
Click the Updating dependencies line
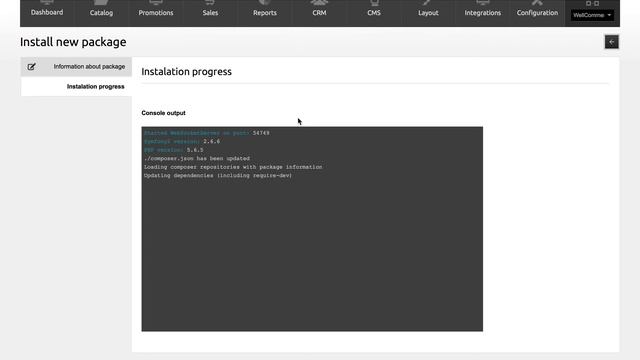(x=218, y=176)
